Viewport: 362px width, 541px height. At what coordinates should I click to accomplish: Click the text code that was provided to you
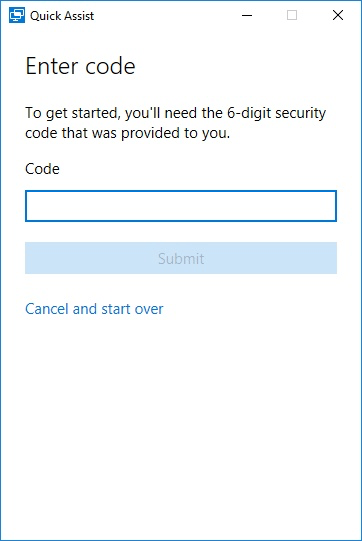click(128, 133)
